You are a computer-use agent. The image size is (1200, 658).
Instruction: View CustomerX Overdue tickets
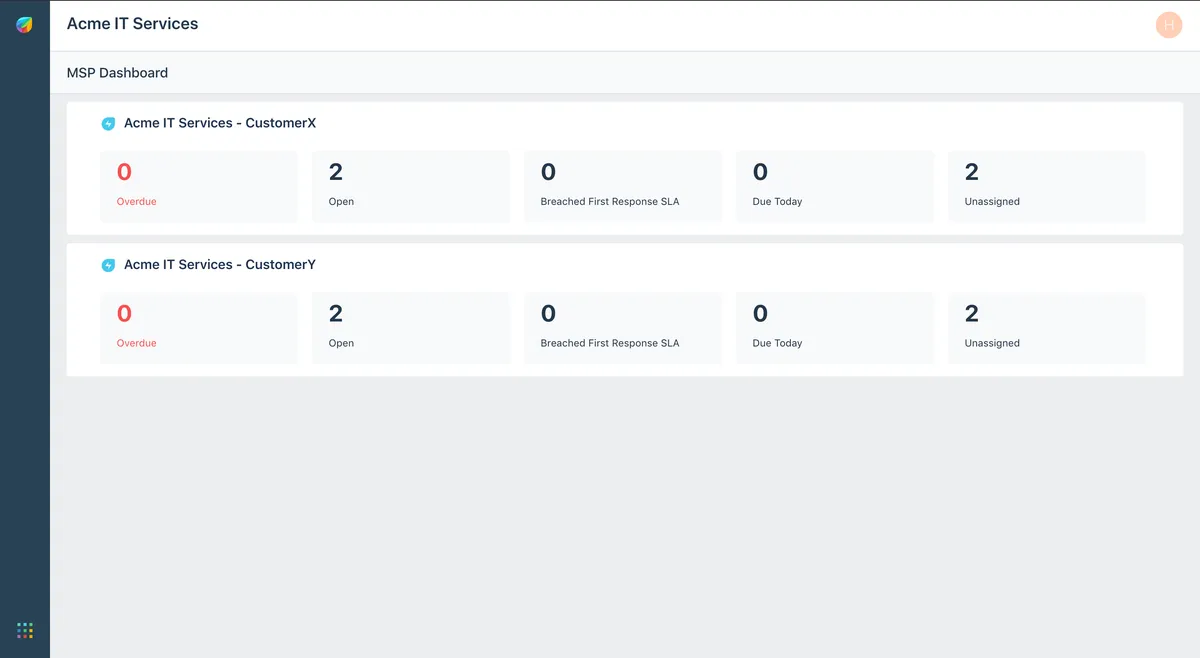199,186
